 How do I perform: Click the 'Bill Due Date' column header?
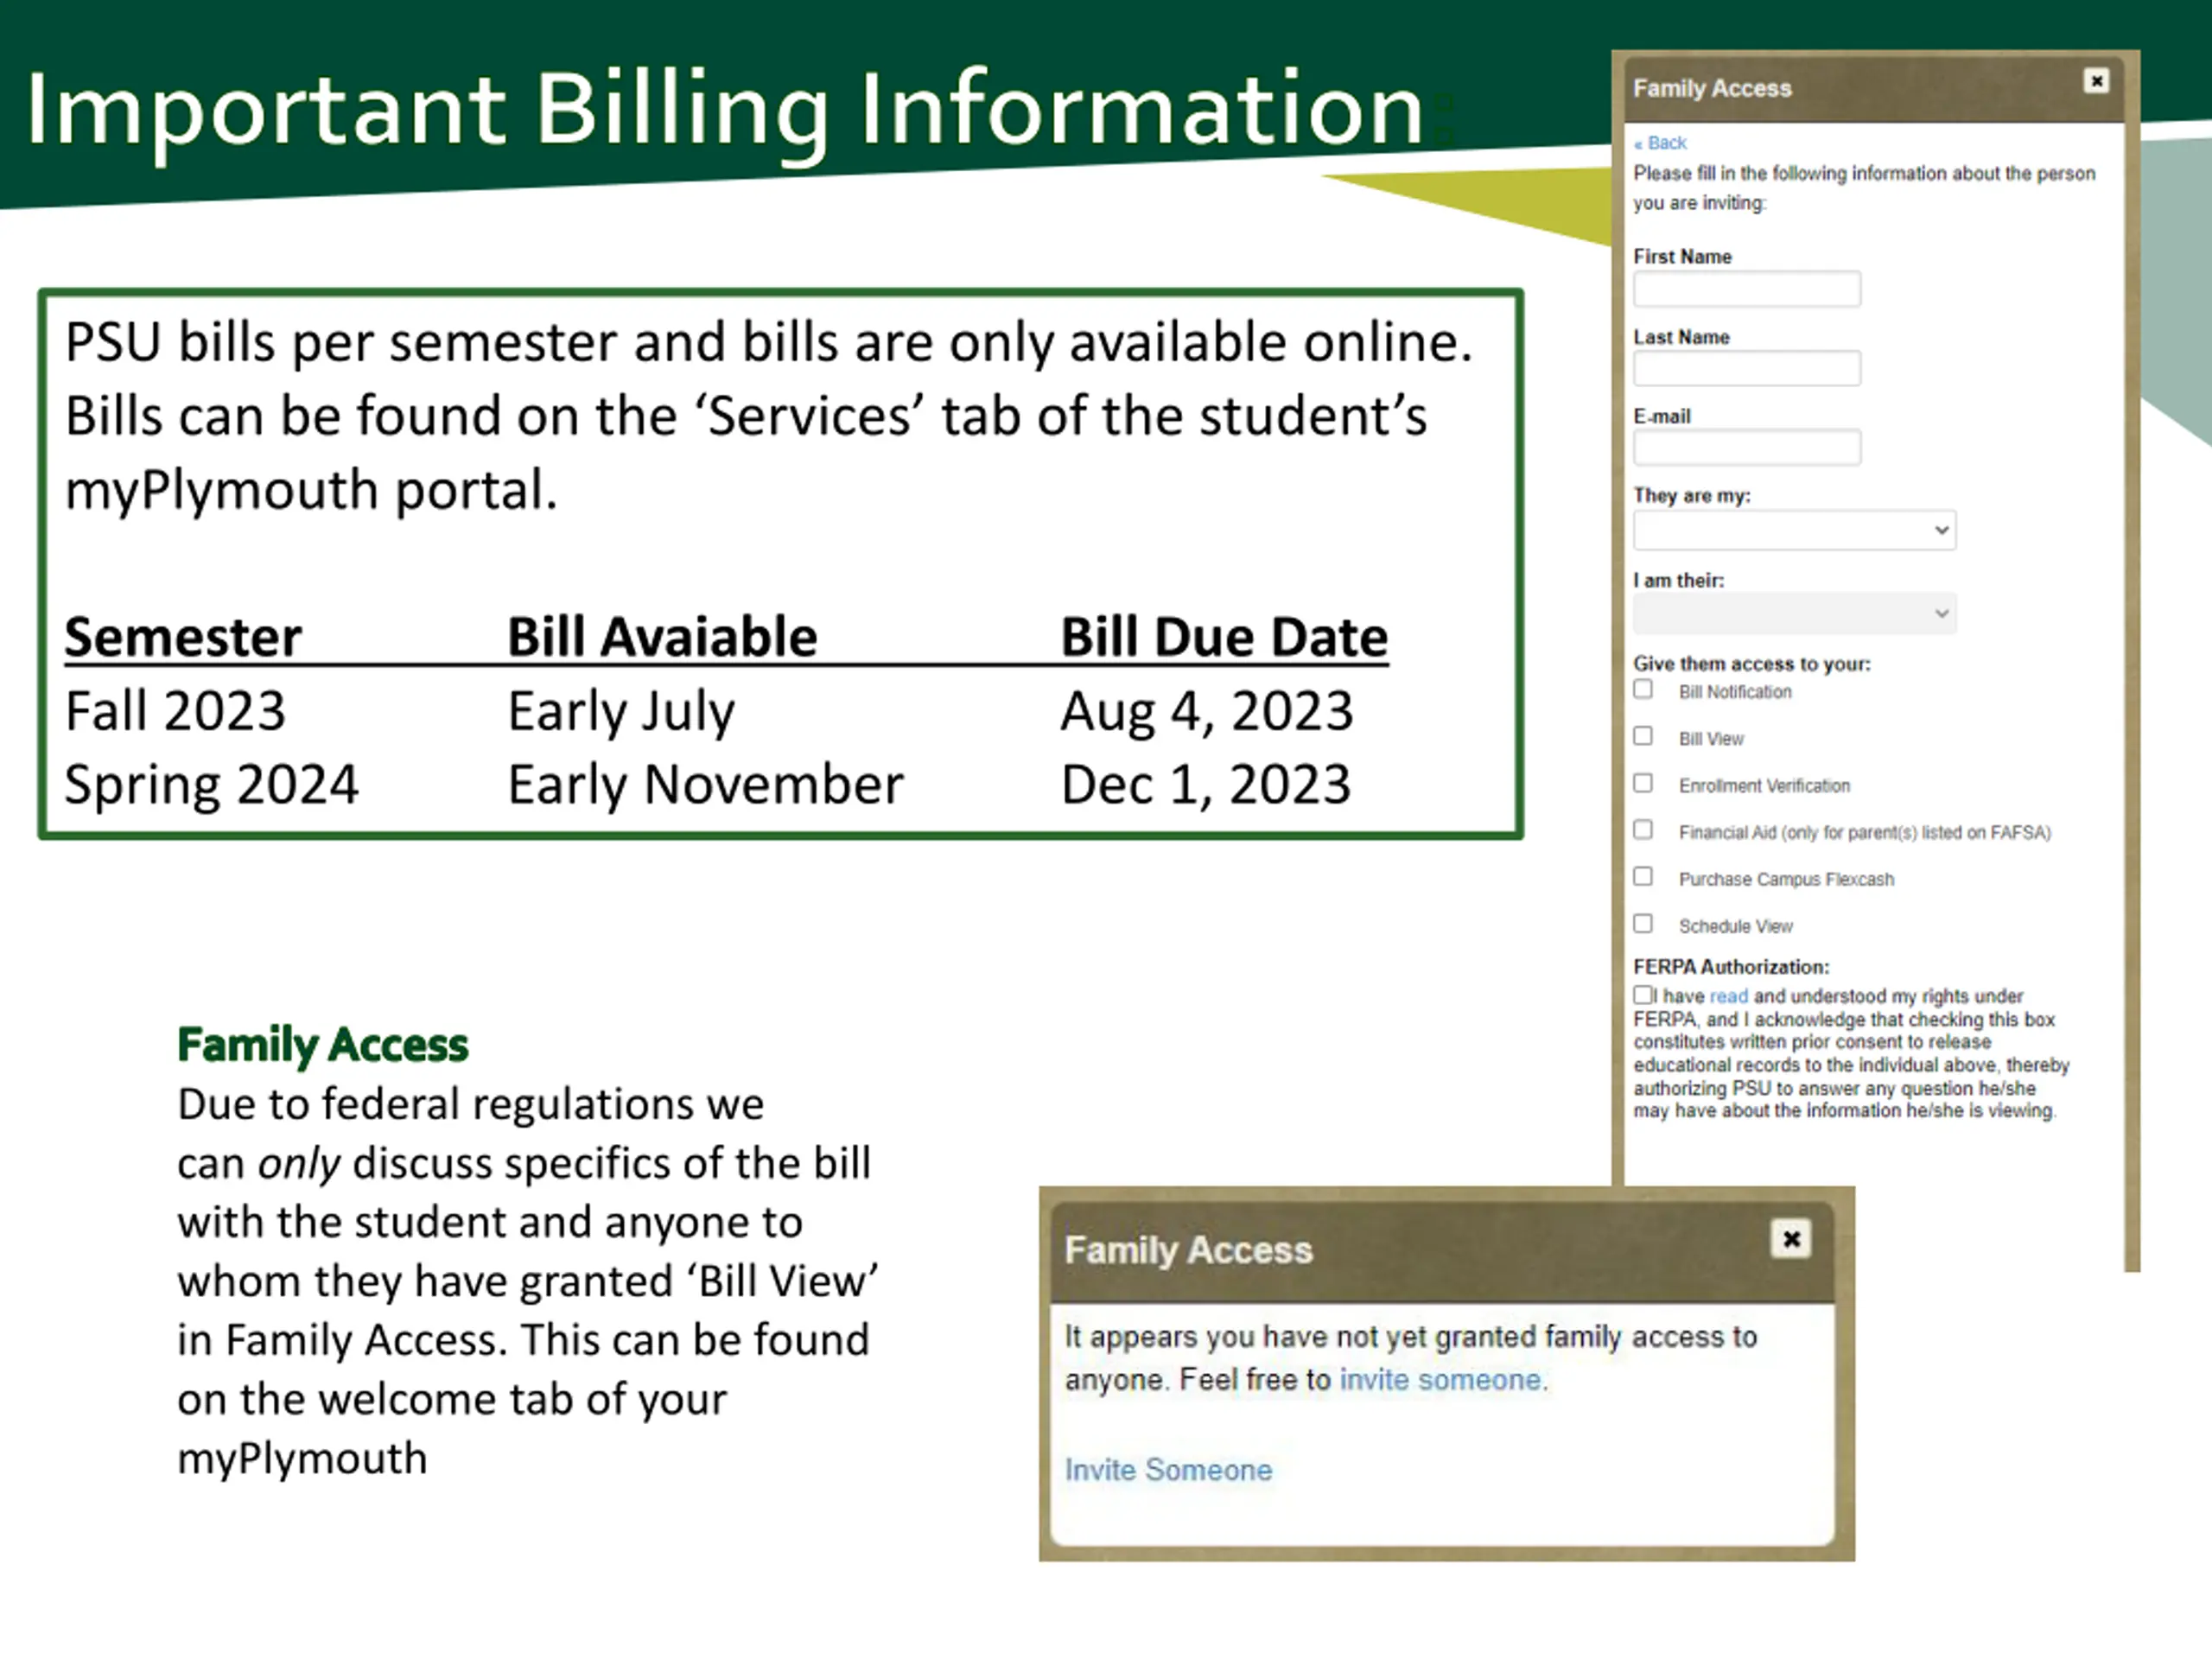(1224, 637)
